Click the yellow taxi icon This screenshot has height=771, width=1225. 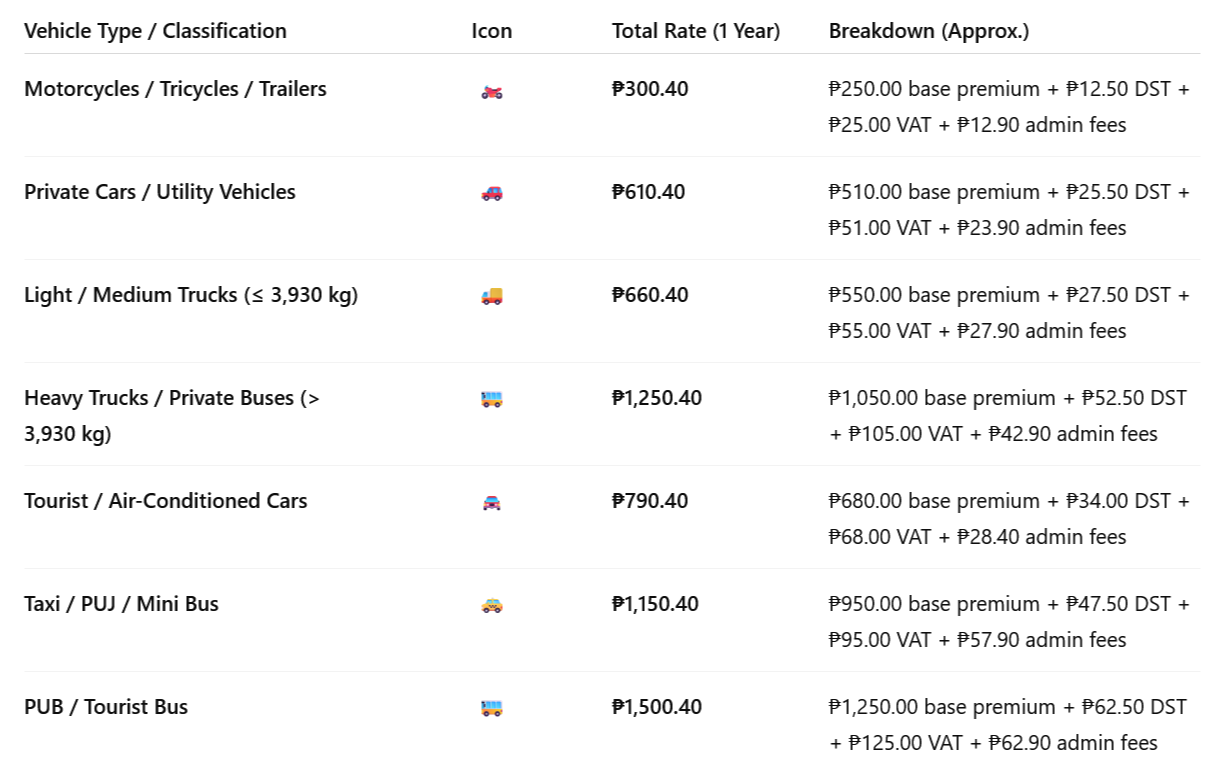click(491, 605)
